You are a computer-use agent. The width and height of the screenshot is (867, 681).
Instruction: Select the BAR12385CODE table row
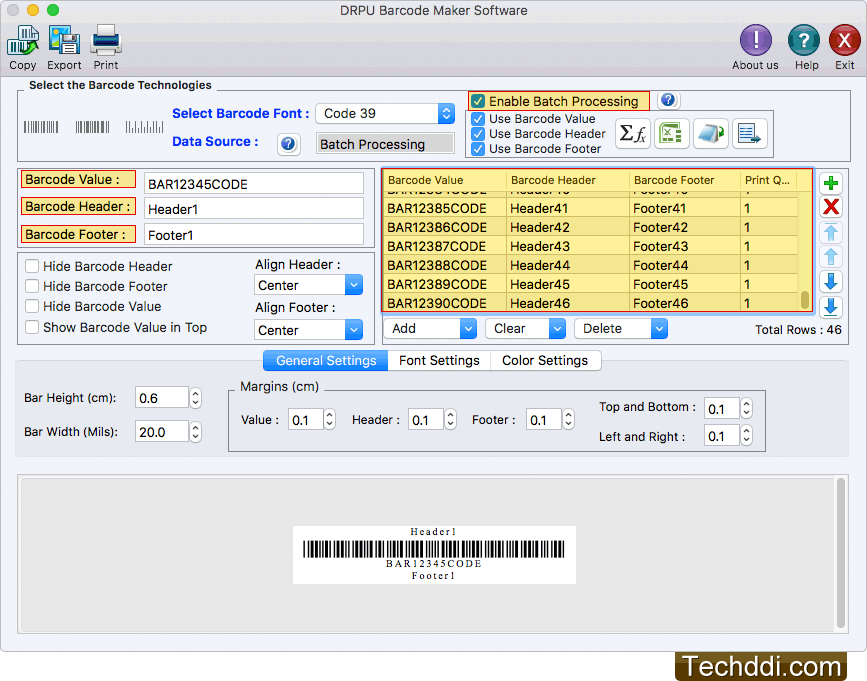tap(592, 208)
